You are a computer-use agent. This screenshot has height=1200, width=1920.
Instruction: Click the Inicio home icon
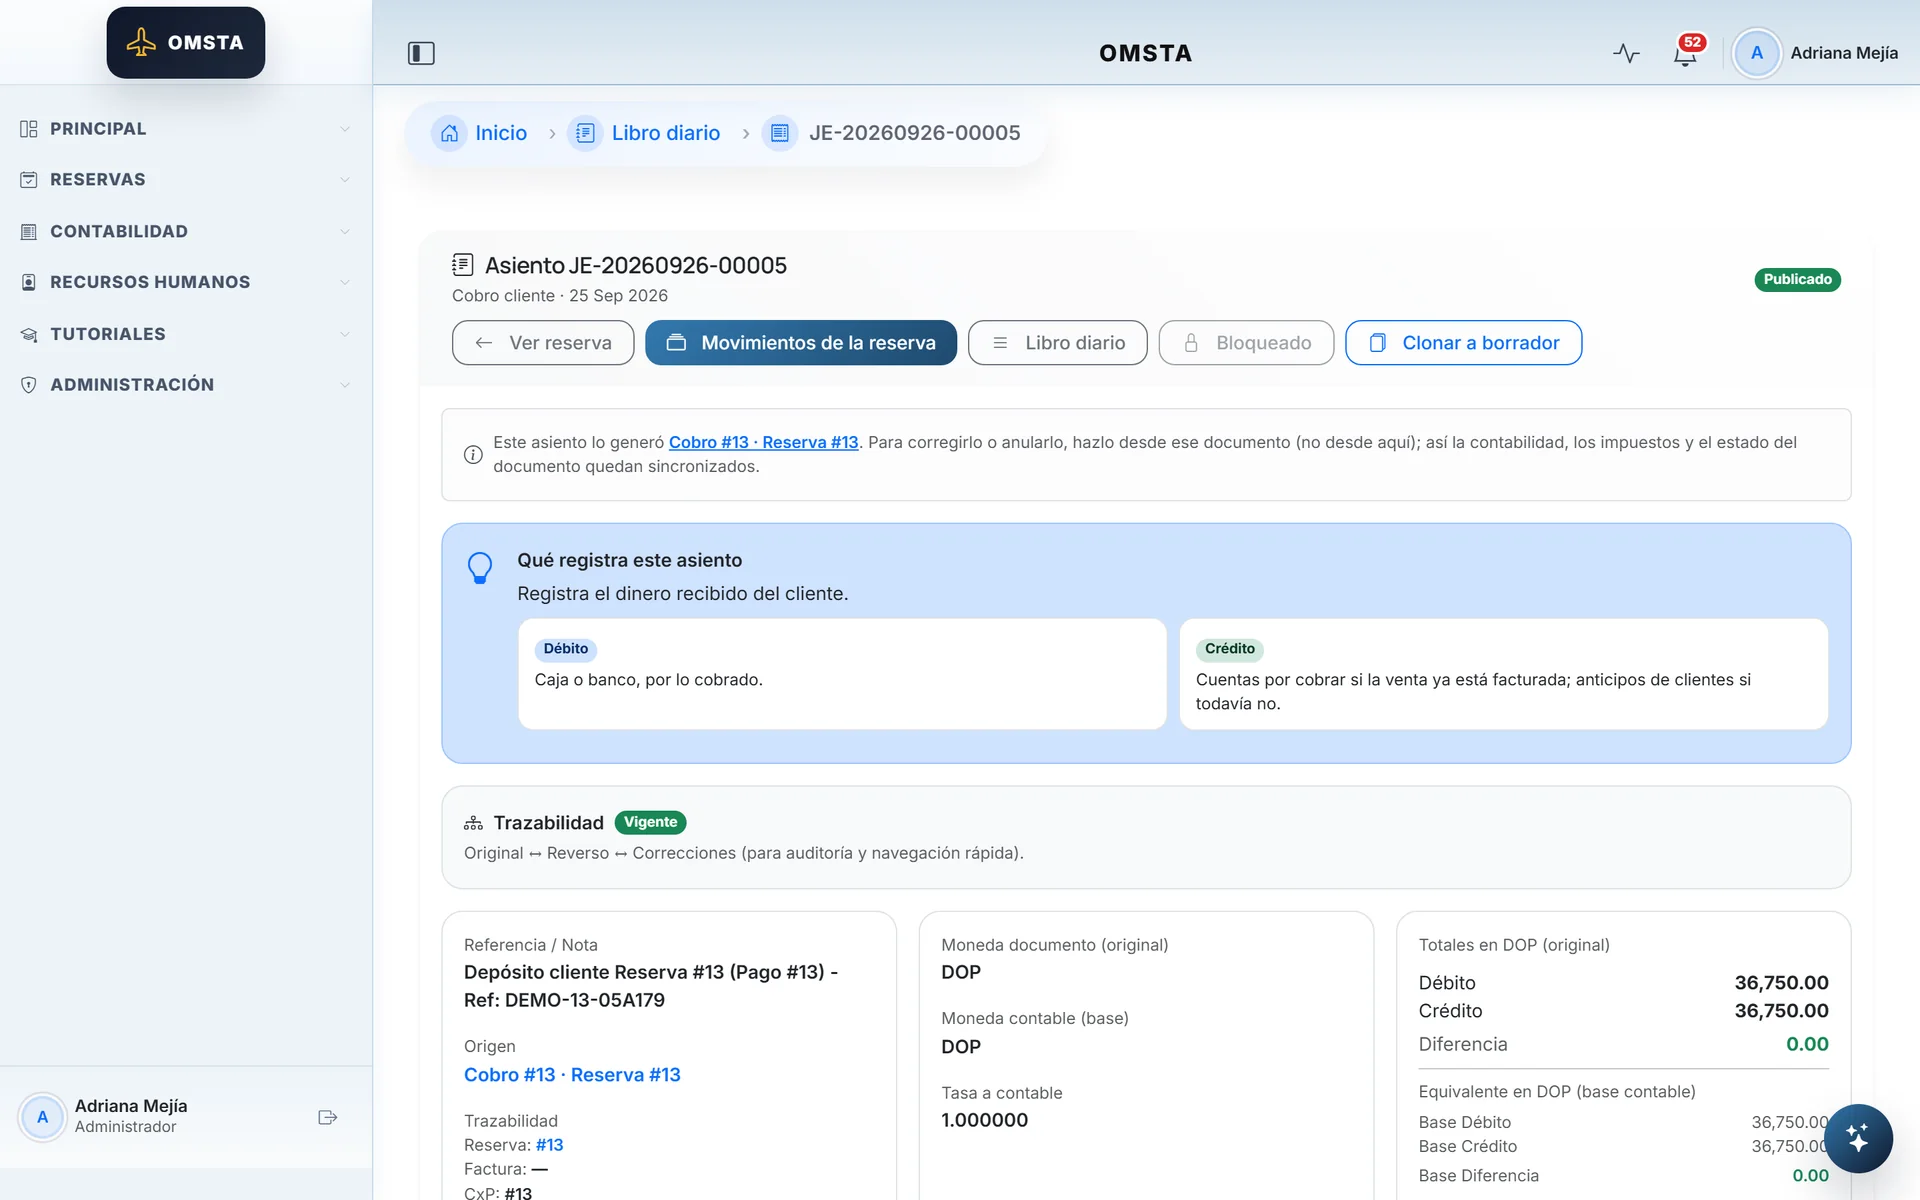pyautogui.click(x=449, y=133)
